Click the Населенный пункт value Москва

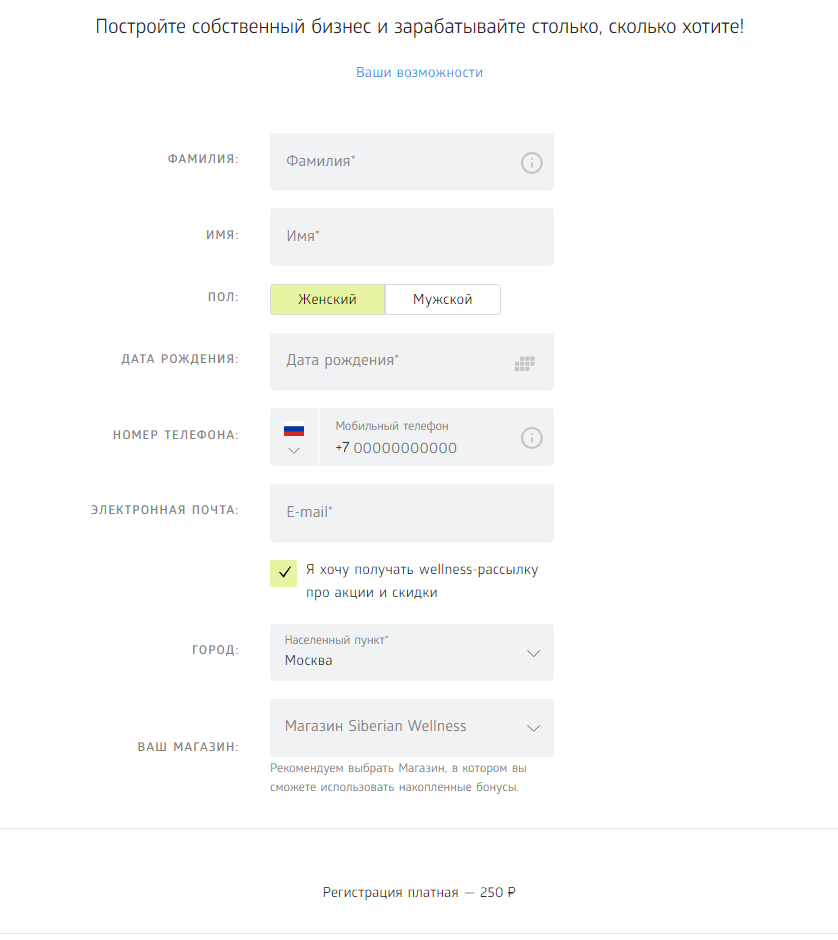tap(309, 660)
